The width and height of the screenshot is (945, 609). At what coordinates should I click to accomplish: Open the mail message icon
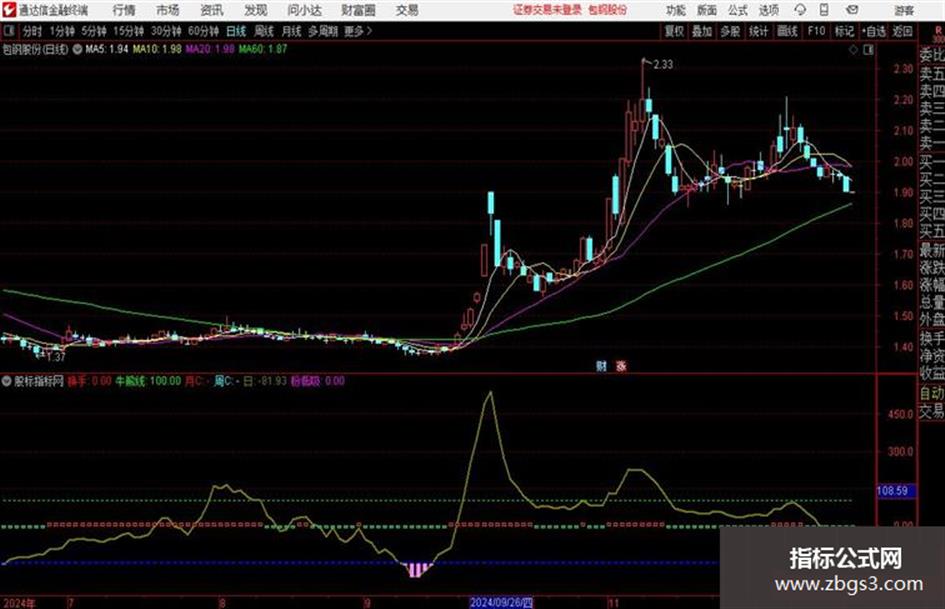852,10
